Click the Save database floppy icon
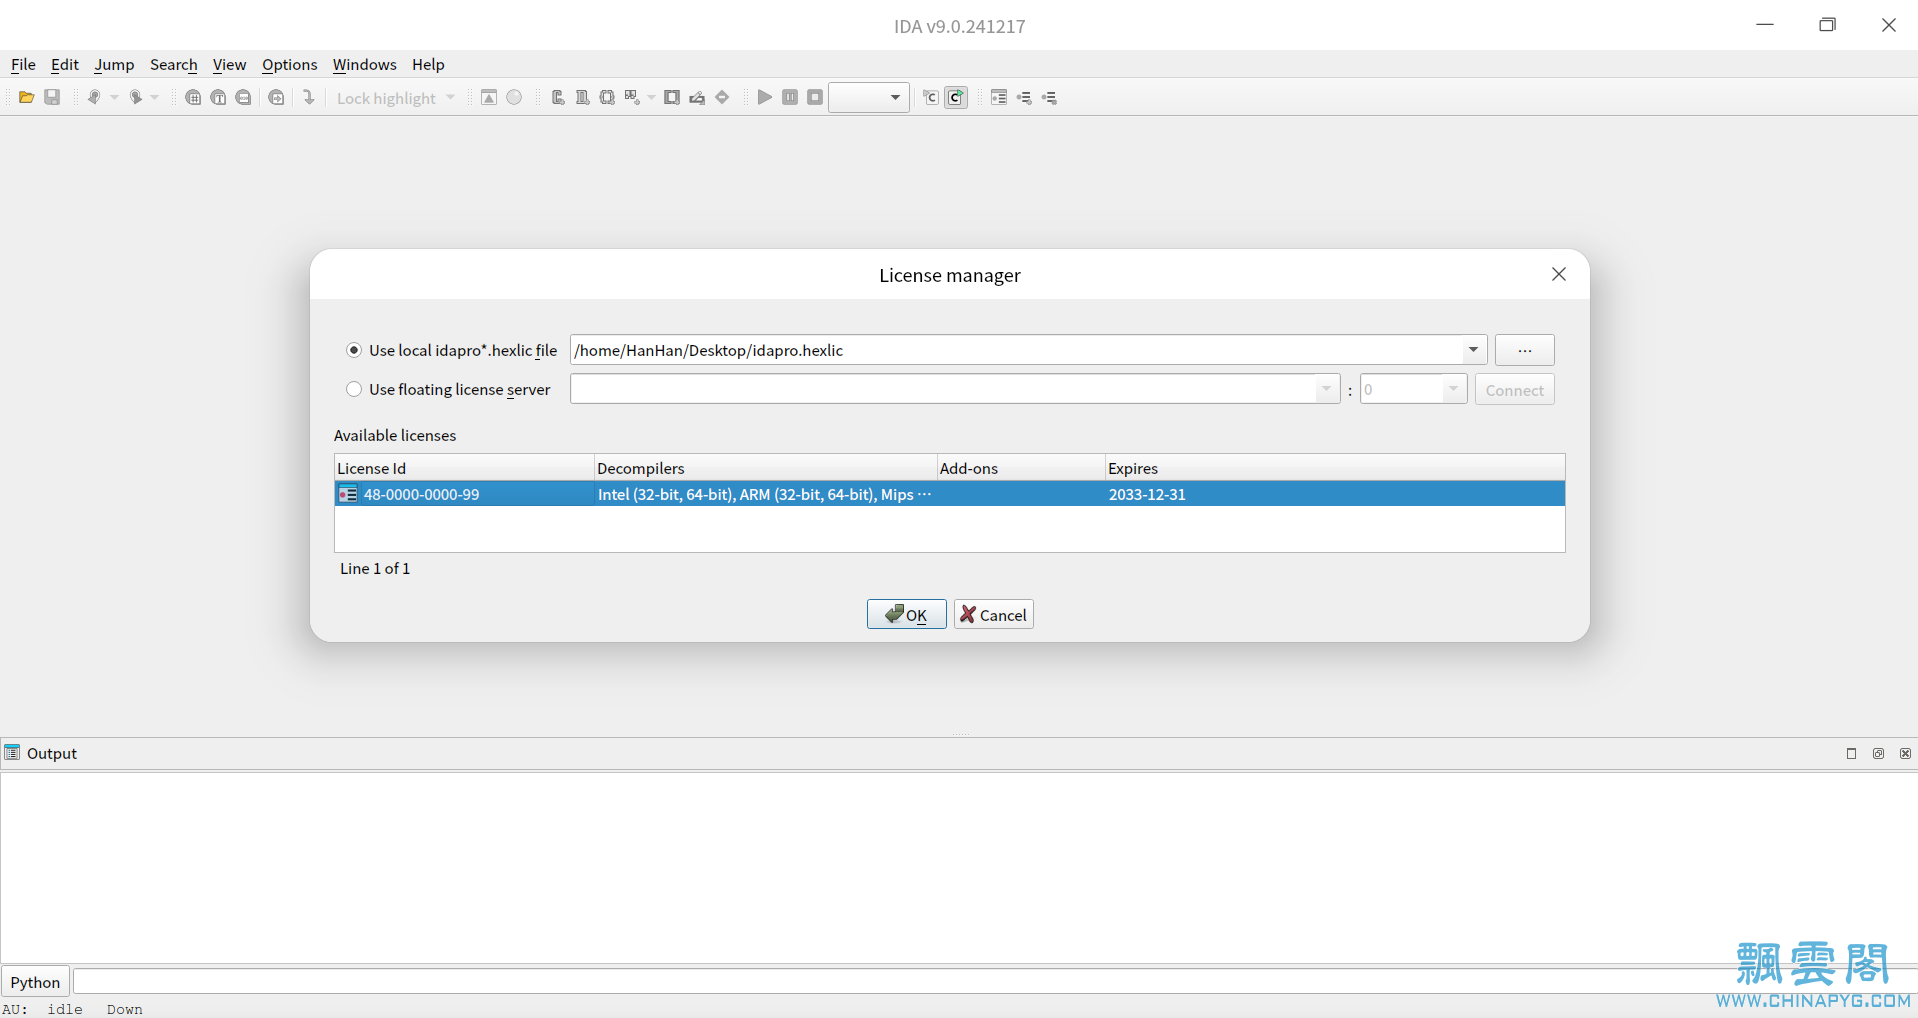Viewport: 1918px width, 1018px height. [52, 97]
